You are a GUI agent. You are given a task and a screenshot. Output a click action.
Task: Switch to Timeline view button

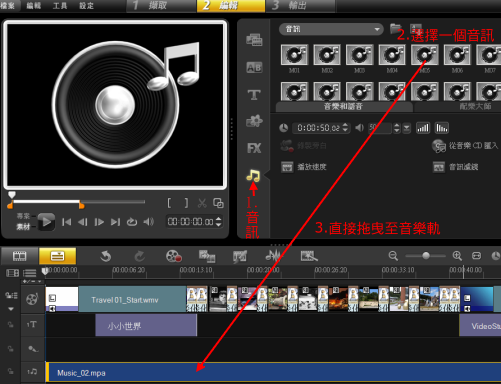coord(57,256)
